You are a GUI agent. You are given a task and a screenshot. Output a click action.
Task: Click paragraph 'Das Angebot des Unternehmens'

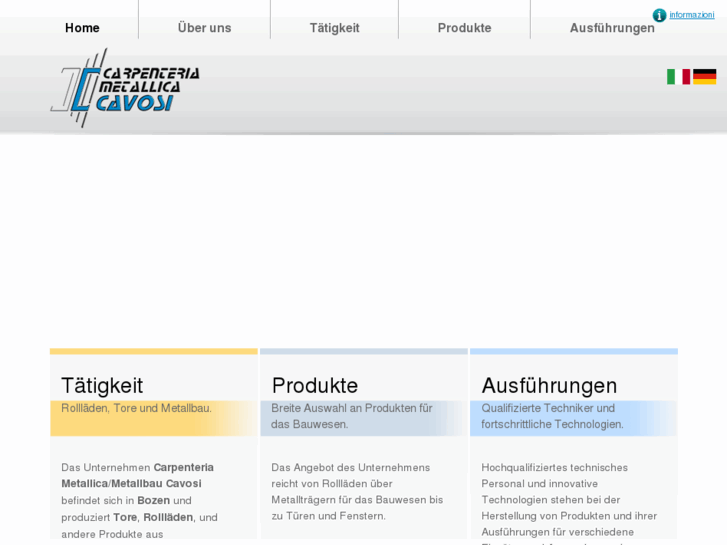[x=357, y=492]
